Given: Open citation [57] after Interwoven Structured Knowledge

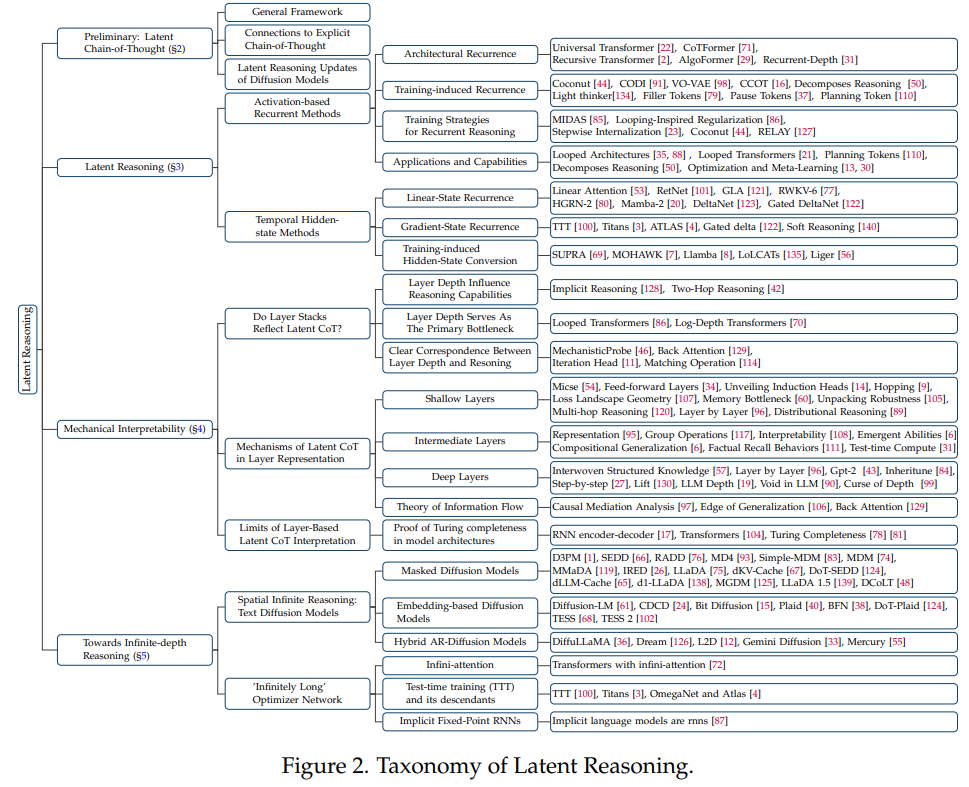Looking at the screenshot, I should tap(721, 471).
